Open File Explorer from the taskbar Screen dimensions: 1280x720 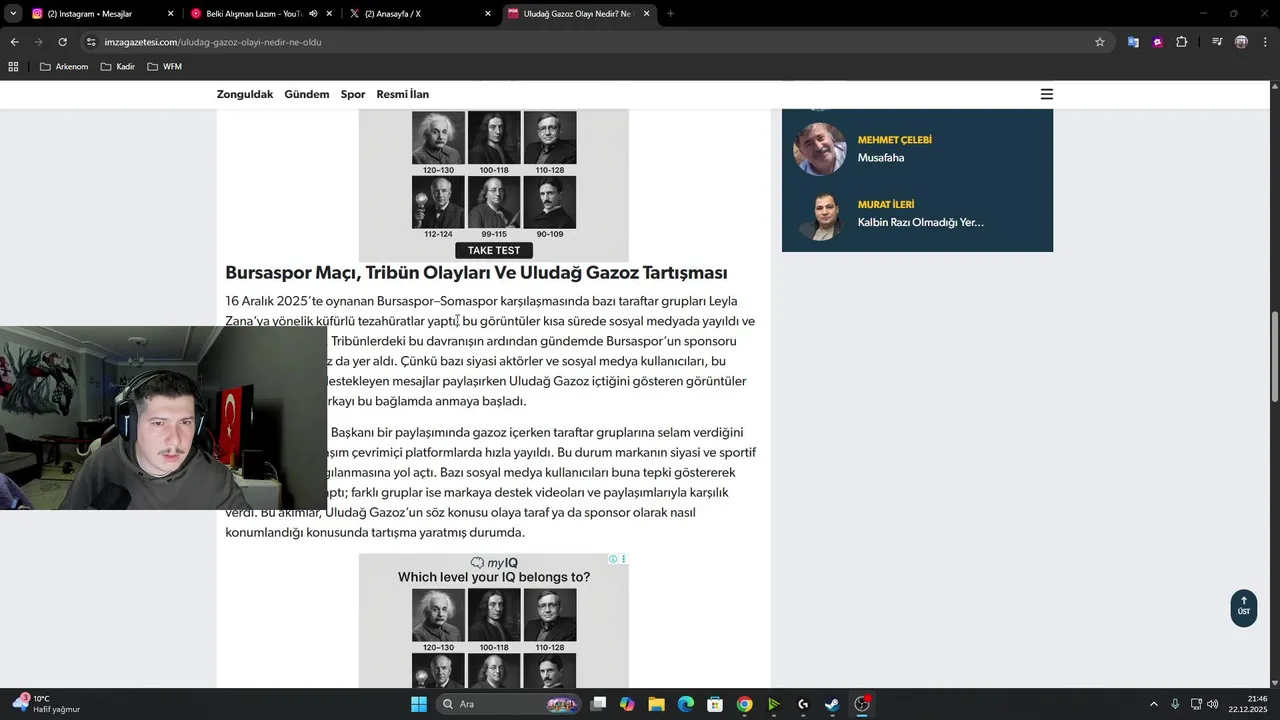click(656, 704)
